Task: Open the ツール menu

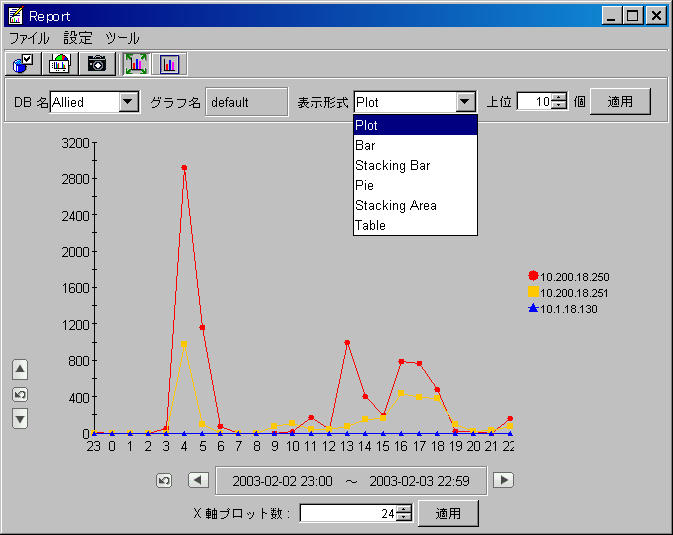Action: coord(122,38)
